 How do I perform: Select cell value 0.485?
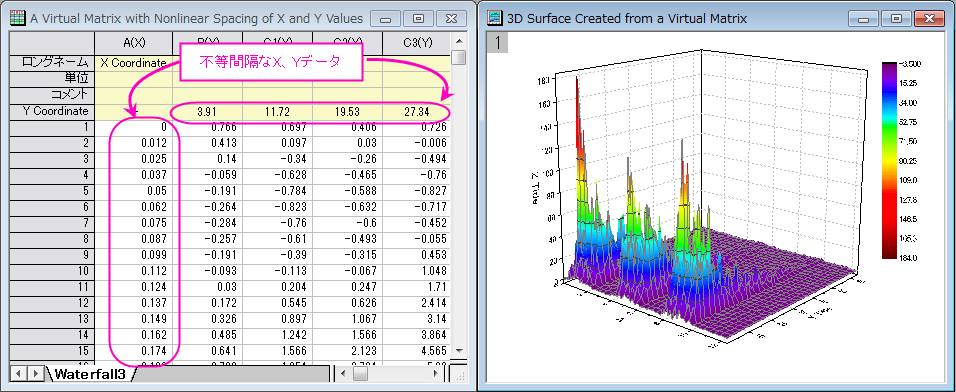coord(208,335)
